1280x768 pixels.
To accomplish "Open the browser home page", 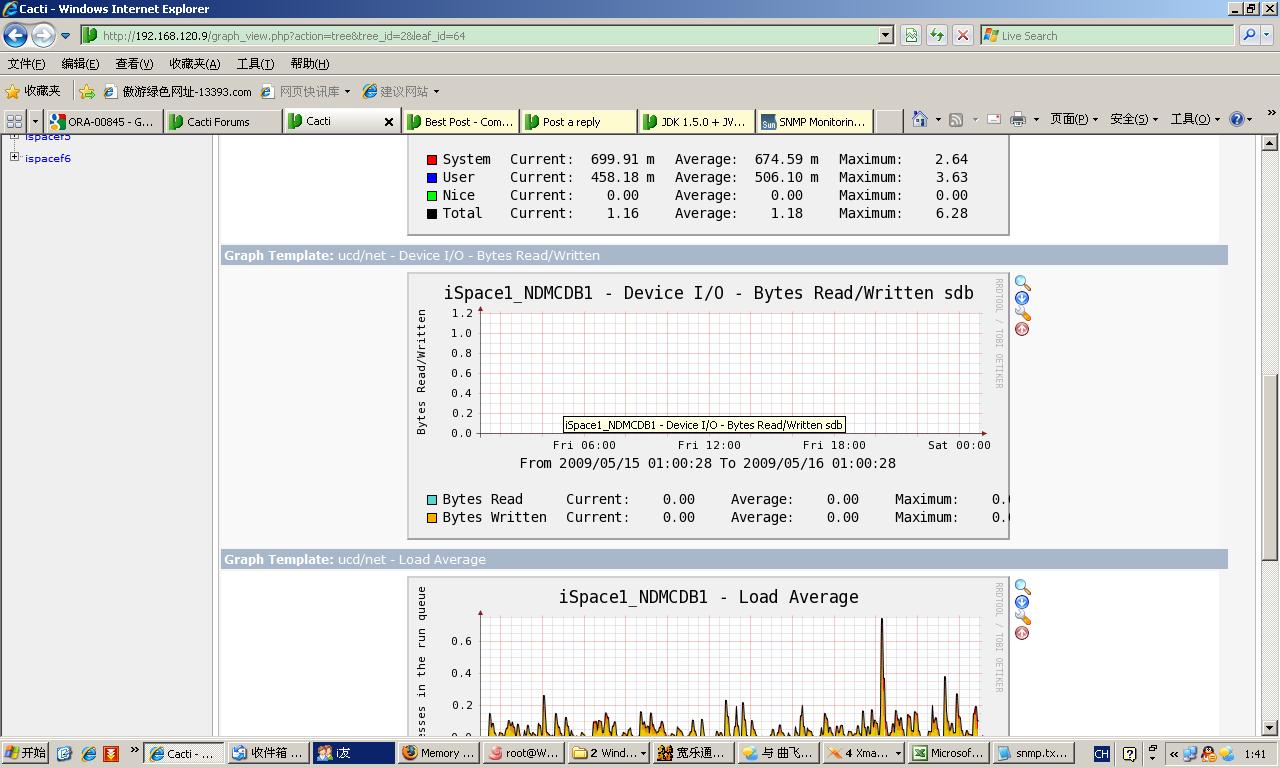I will click(x=920, y=119).
